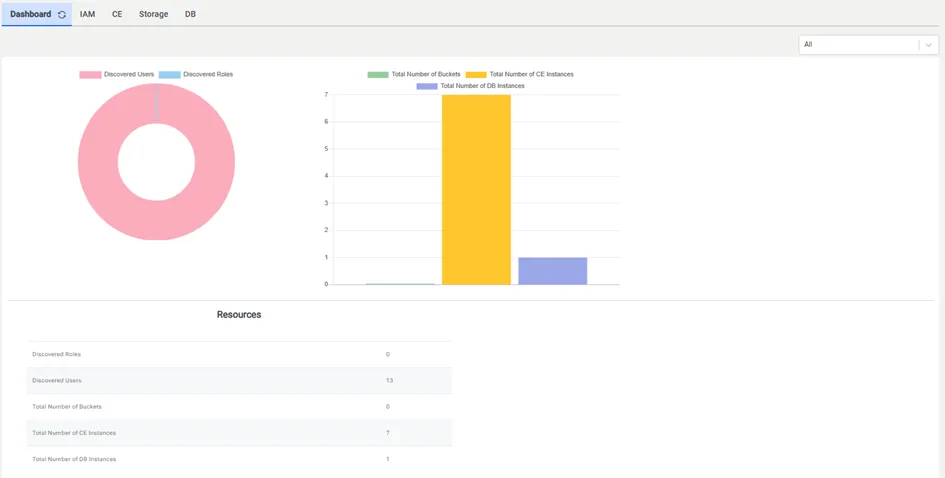Click the dropdown chevron arrow
945x478 pixels.
[x=929, y=45]
